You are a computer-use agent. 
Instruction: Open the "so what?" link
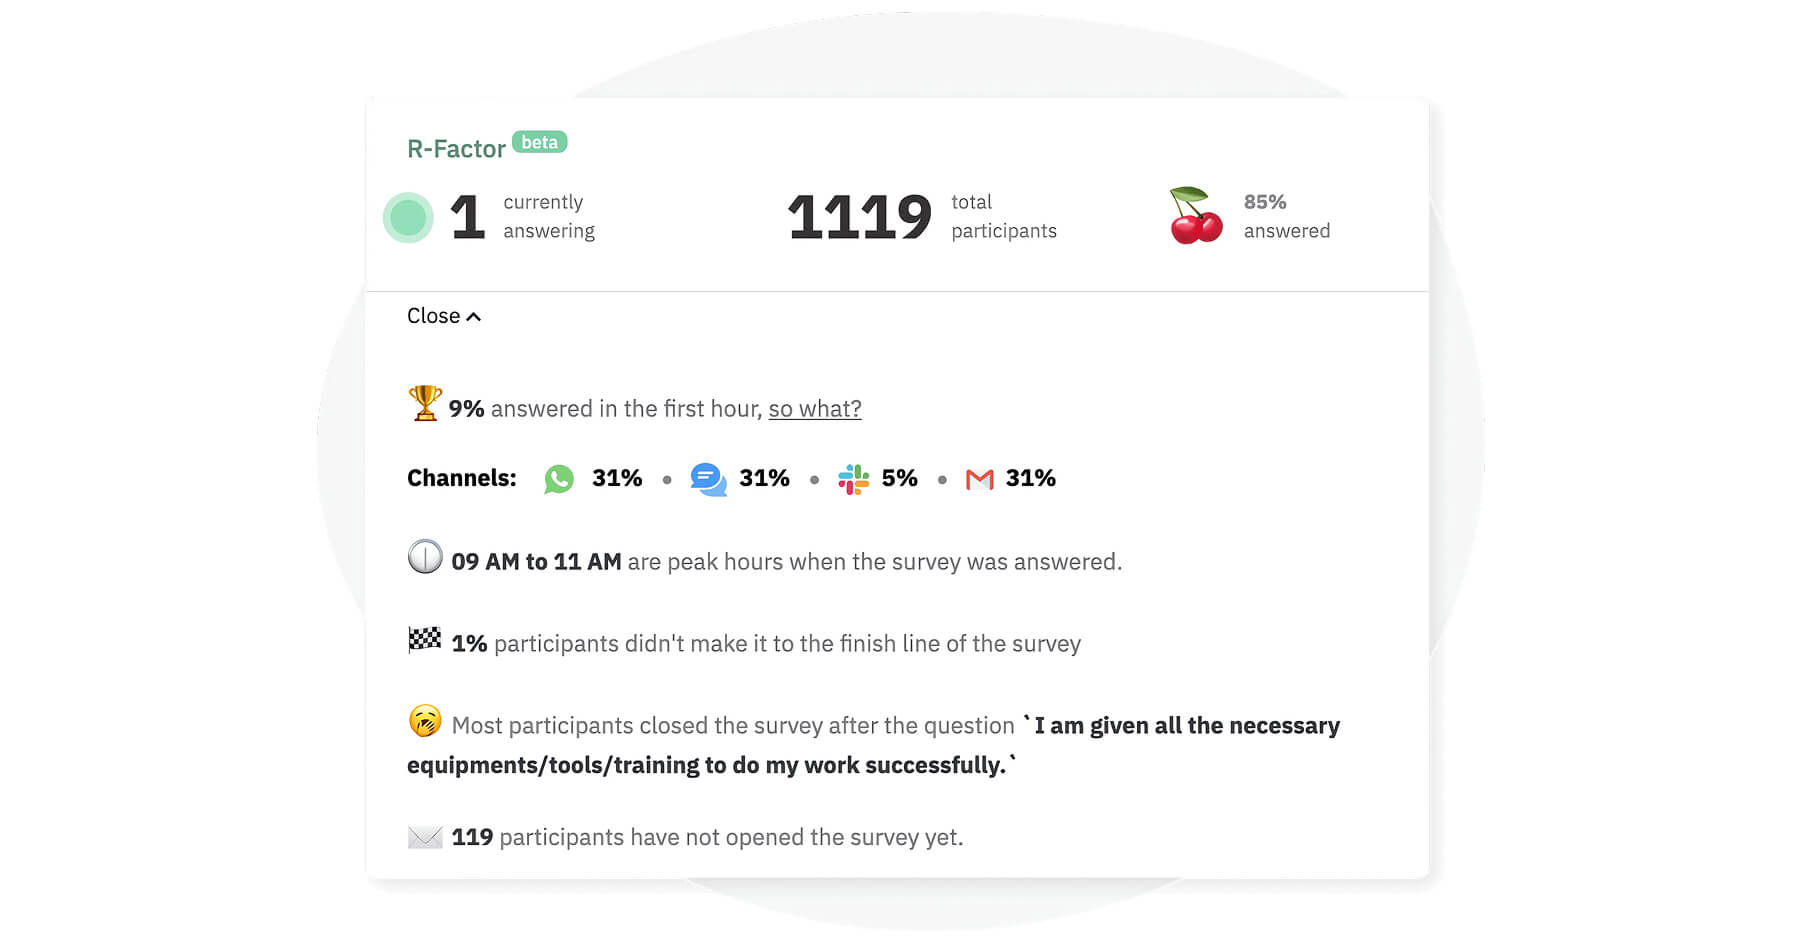point(814,409)
